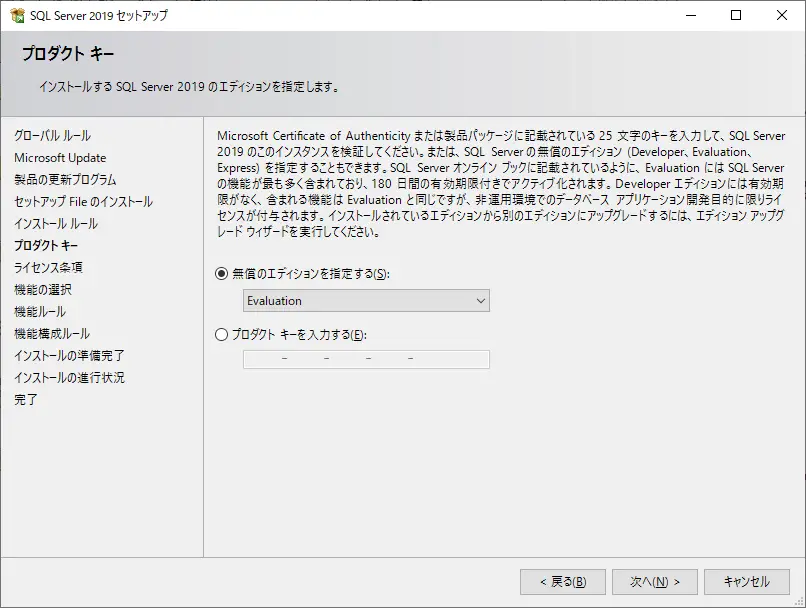Select インストールの準備完了 step
The height and width of the screenshot is (608, 806).
(69, 356)
